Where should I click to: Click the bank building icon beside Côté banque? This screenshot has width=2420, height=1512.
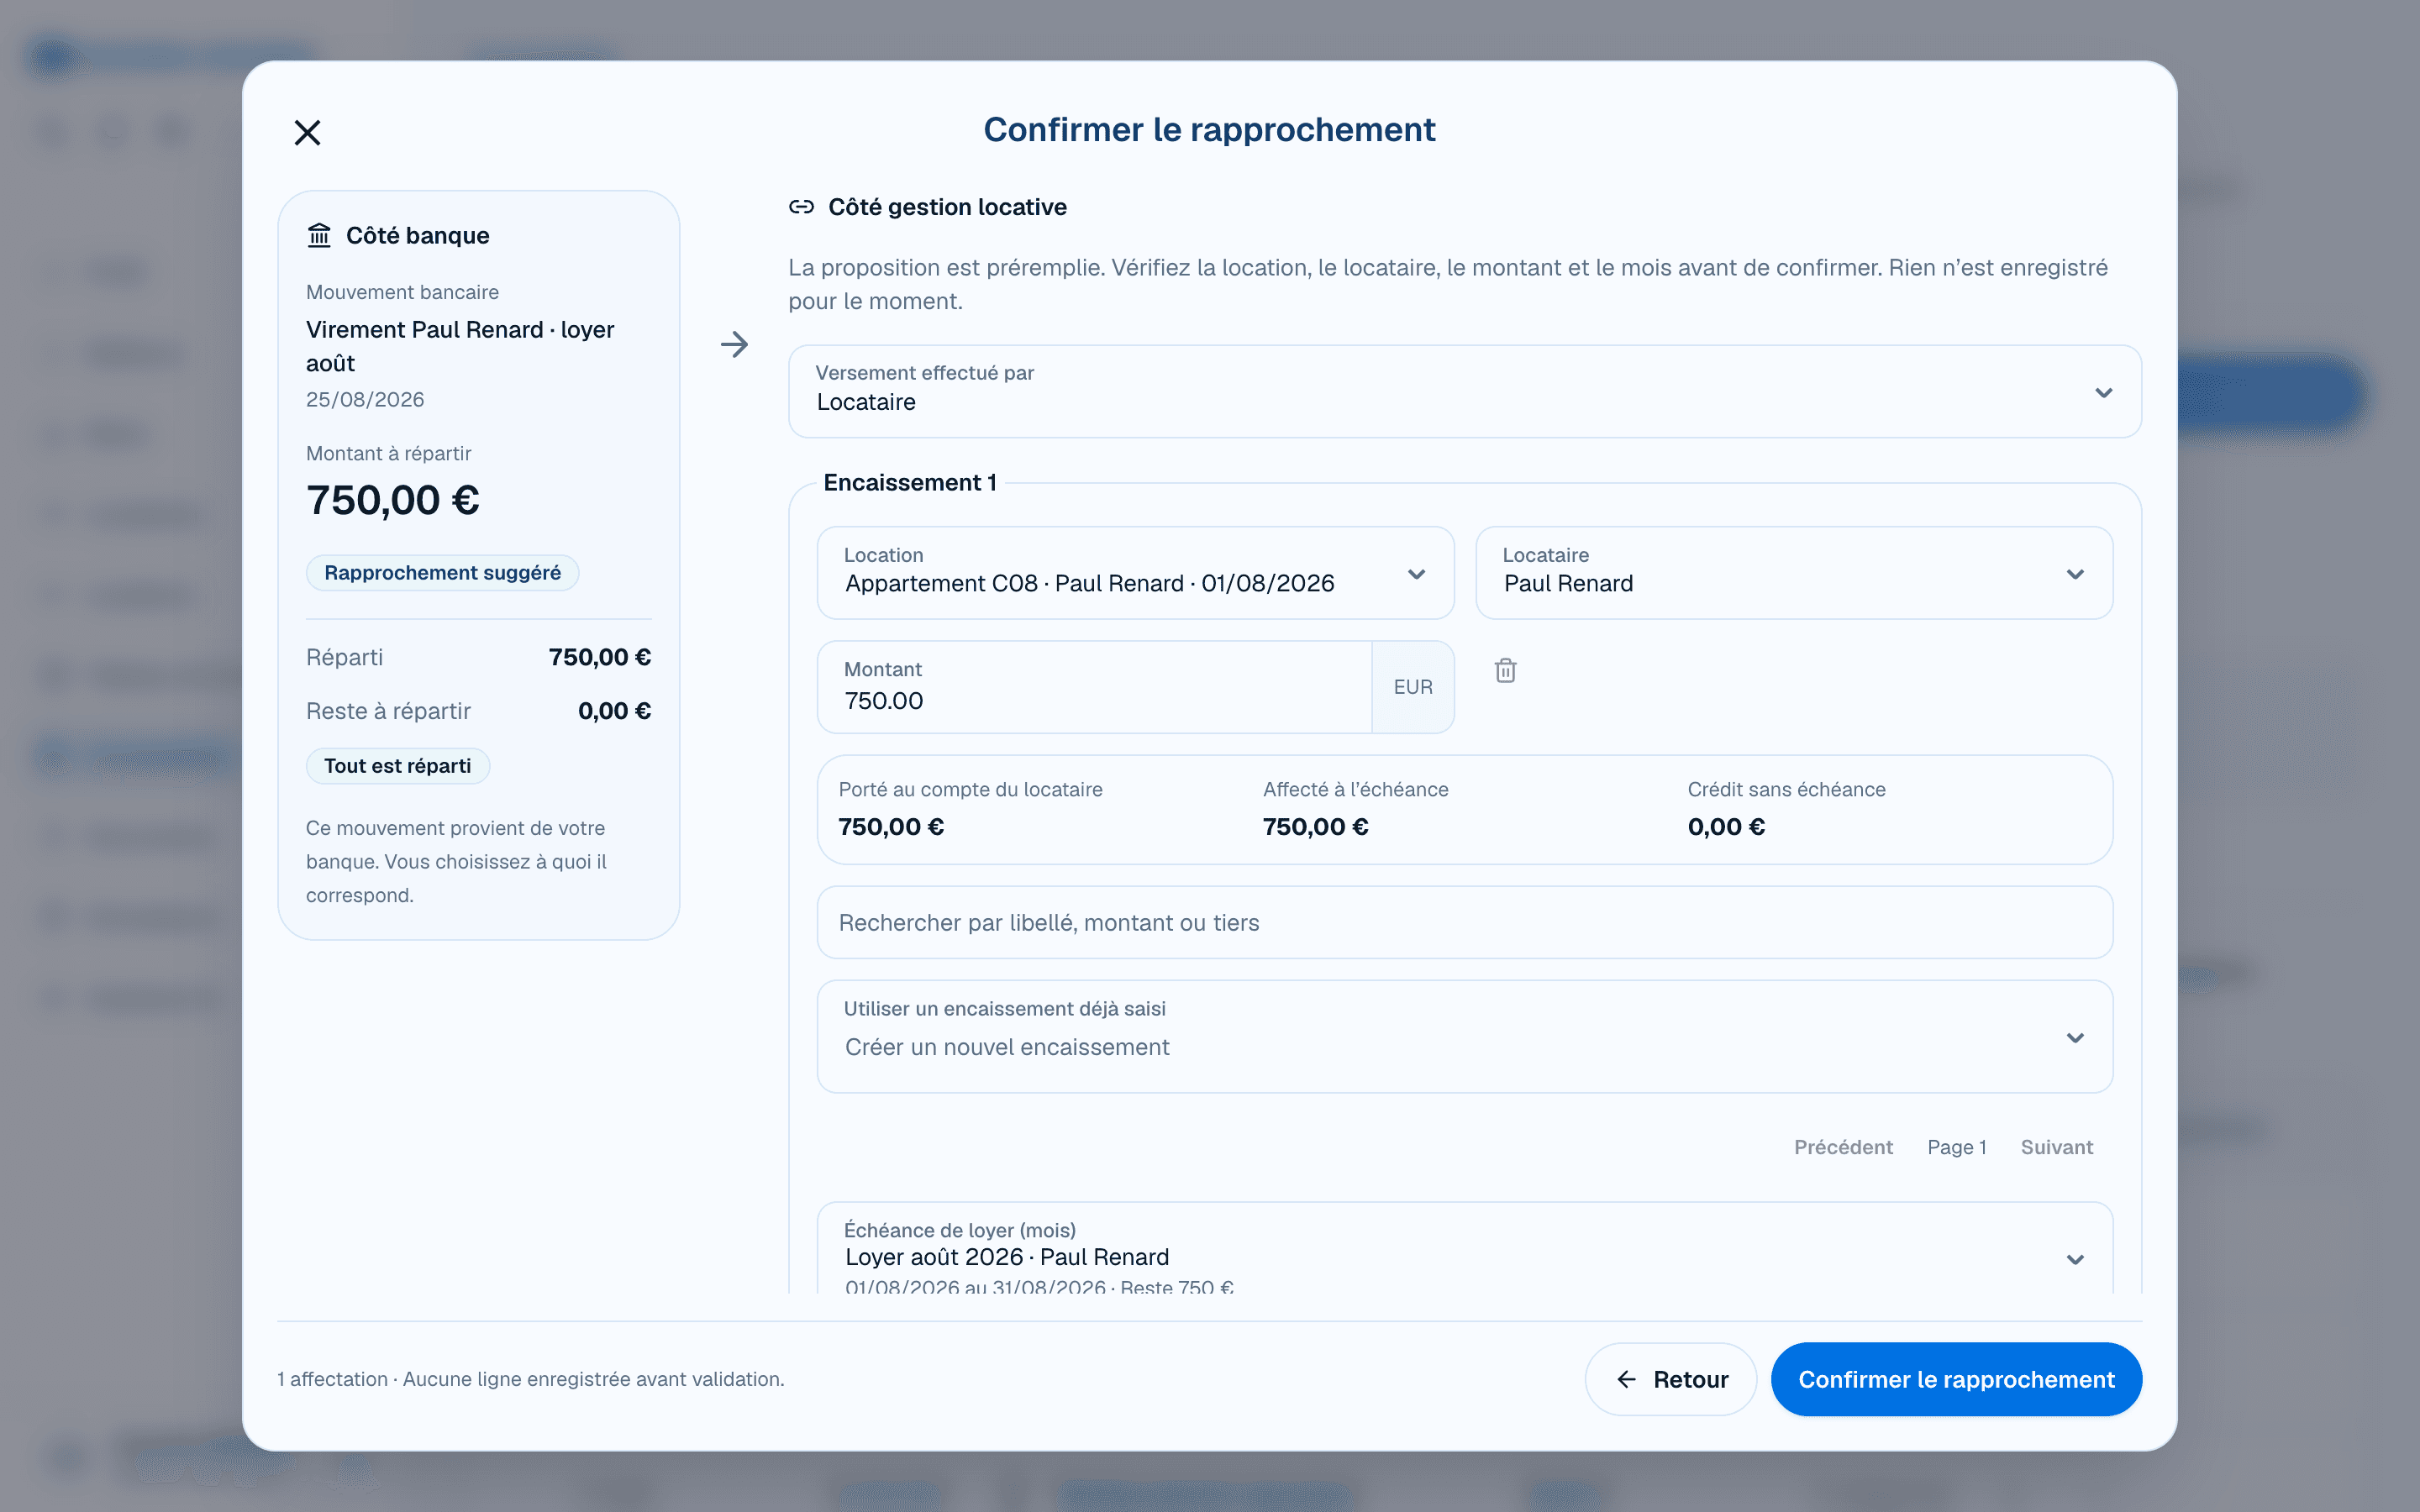[x=319, y=235]
